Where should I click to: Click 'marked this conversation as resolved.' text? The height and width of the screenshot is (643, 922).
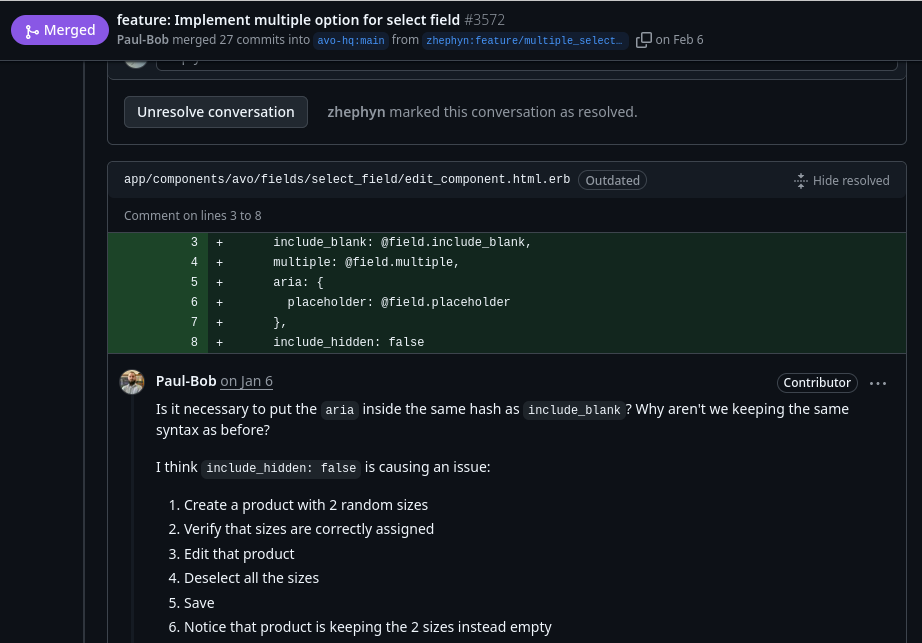coord(513,112)
